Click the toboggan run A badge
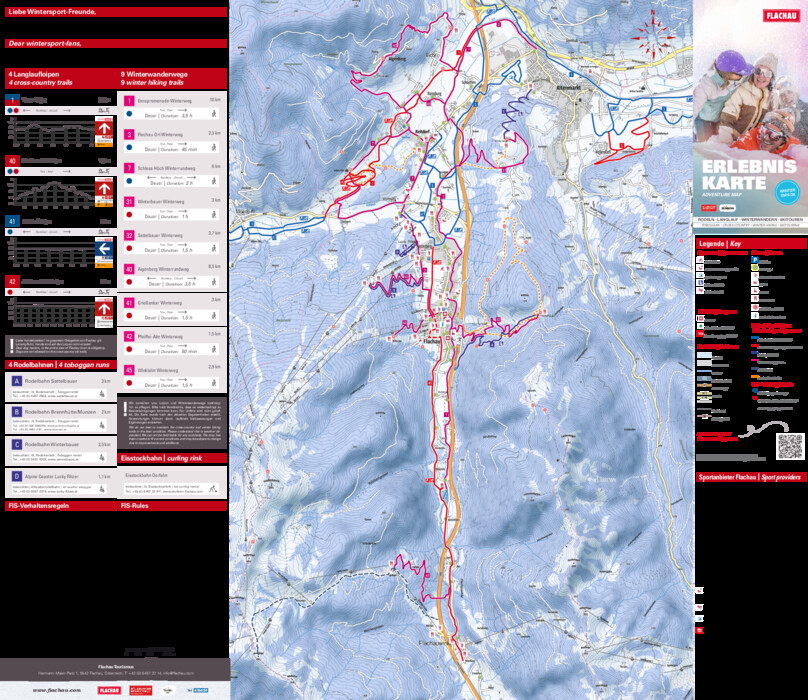This screenshot has height=700, width=808. [16, 381]
